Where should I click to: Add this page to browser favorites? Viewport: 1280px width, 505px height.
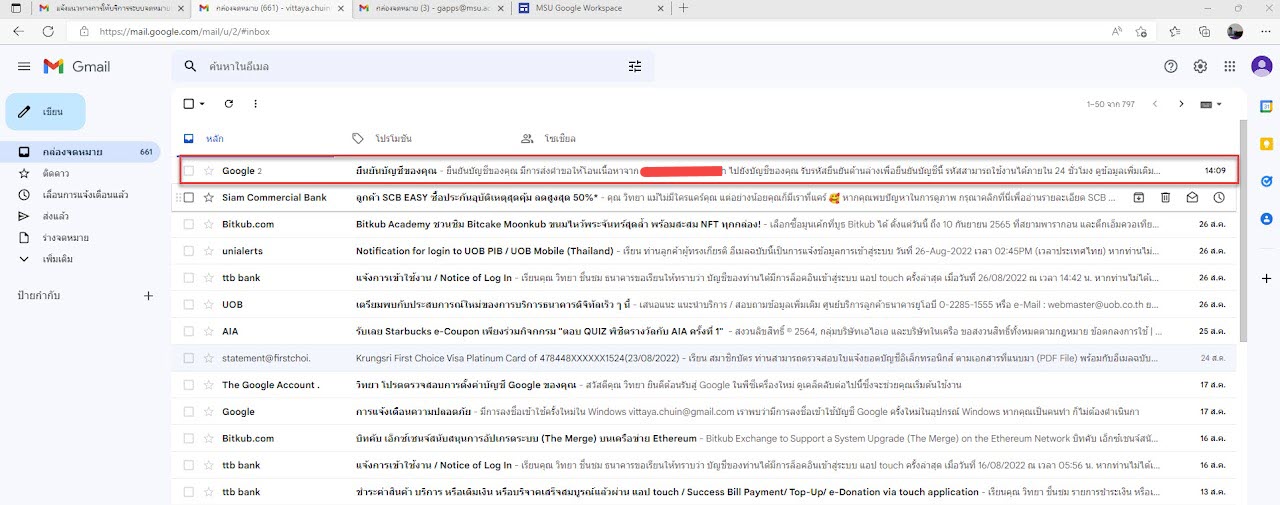(1141, 32)
